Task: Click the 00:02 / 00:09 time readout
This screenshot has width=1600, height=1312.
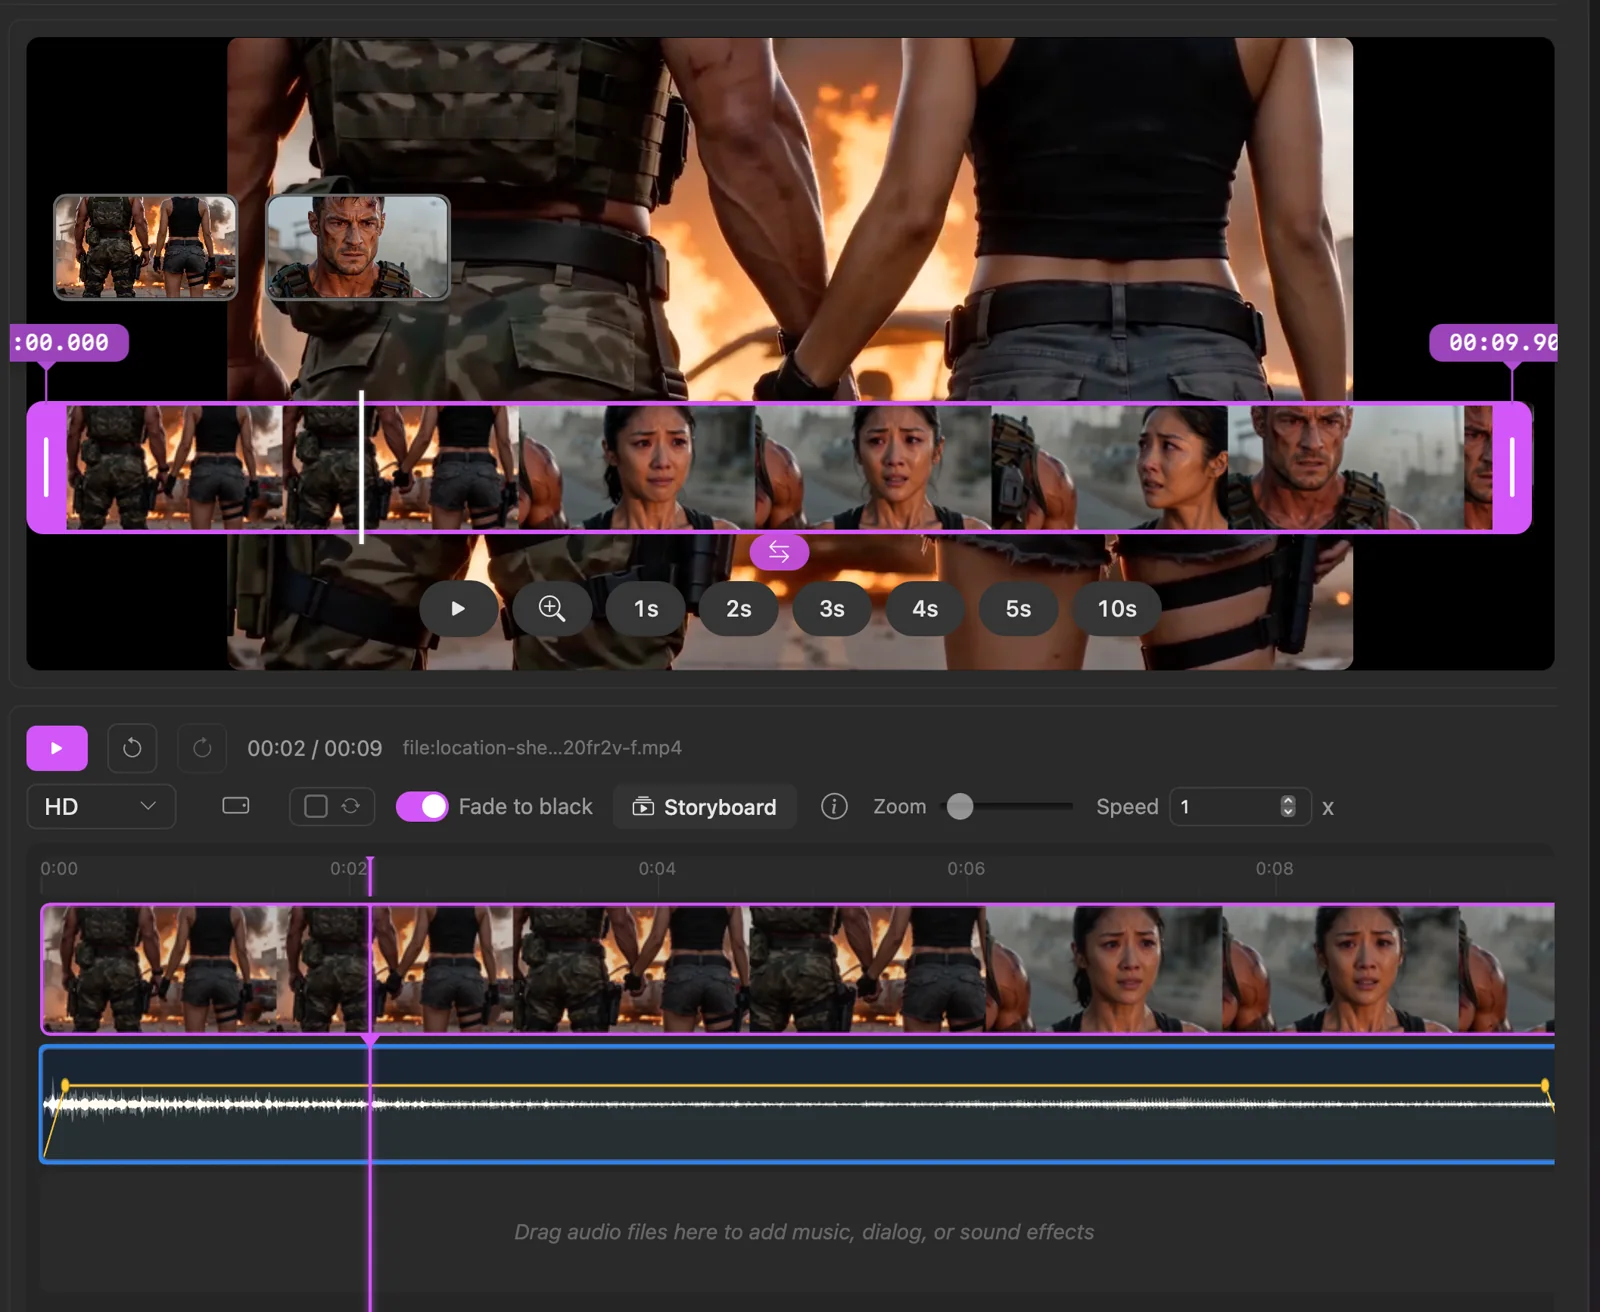Action: [315, 748]
